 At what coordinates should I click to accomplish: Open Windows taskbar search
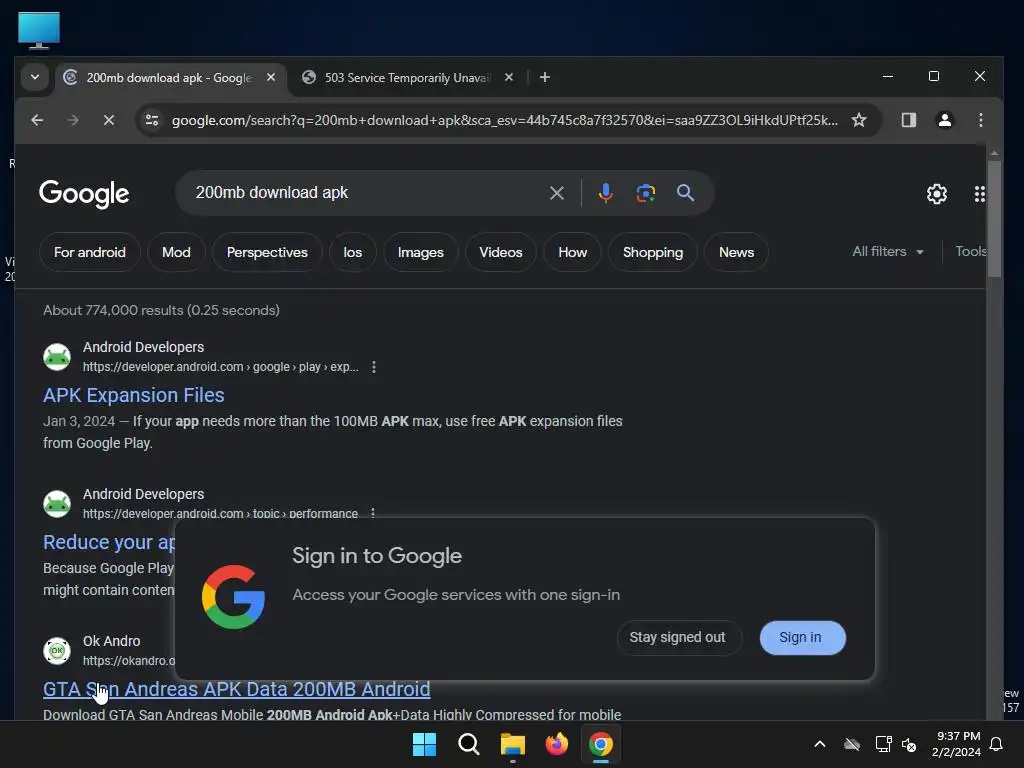(x=468, y=744)
